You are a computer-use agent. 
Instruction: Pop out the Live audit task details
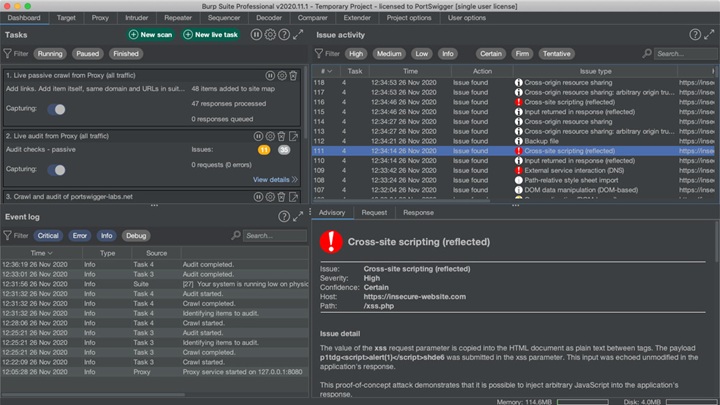coord(294,136)
